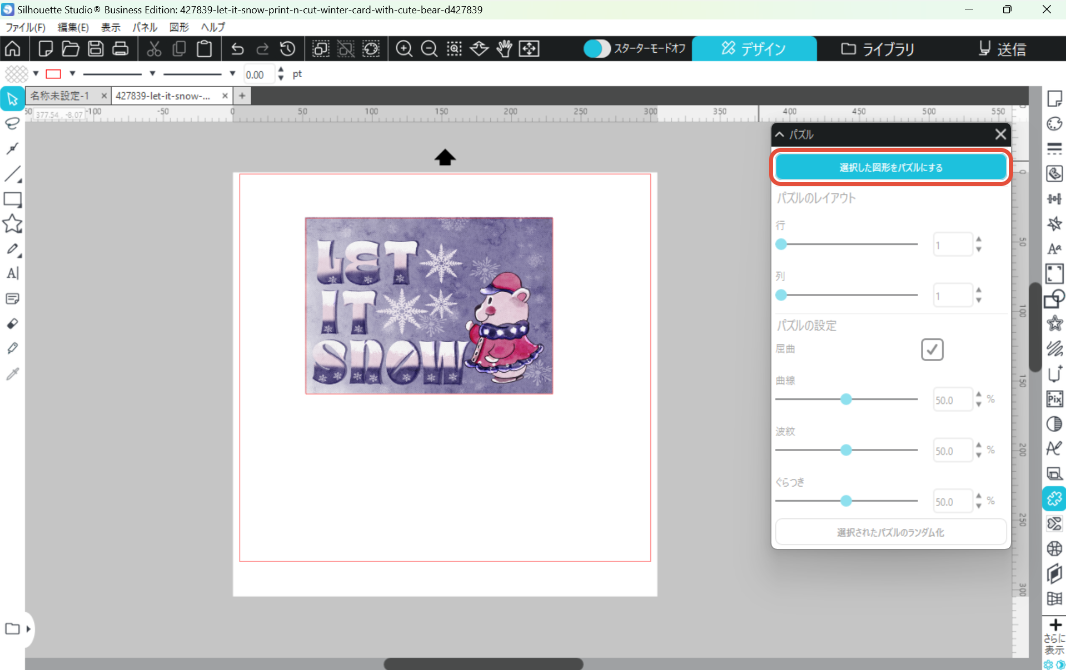Uncheck the 屈曲 checkbox

coord(932,349)
